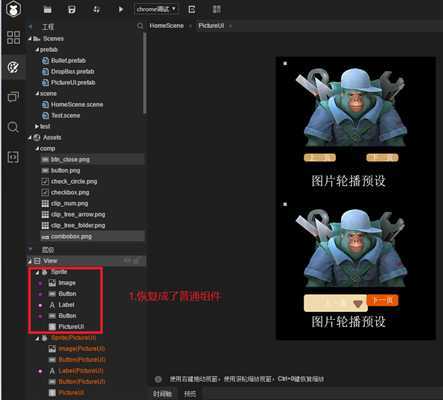Open the chrome debug mode dropdown
Viewport: 443px width, 400px height.
coord(156,9)
